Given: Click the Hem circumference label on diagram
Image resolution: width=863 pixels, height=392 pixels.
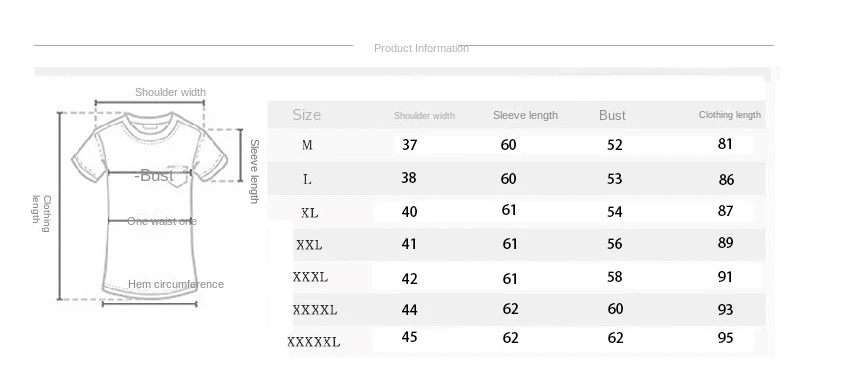Looking at the screenshot, I should click(176, 284).
